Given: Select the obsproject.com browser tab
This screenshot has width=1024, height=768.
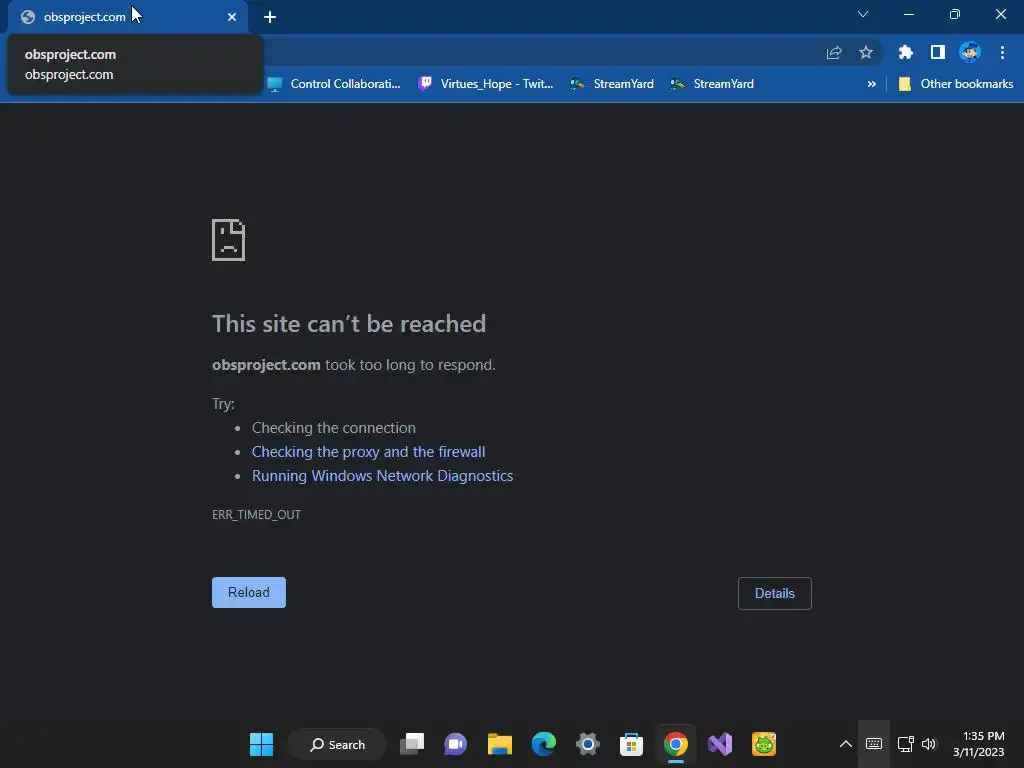Looking at the screenshot, I should tap(127, 17).
